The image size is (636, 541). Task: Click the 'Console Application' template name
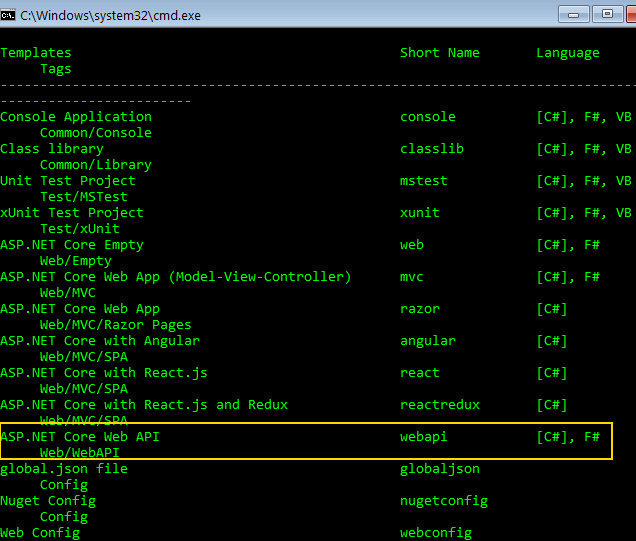[76, 117]
